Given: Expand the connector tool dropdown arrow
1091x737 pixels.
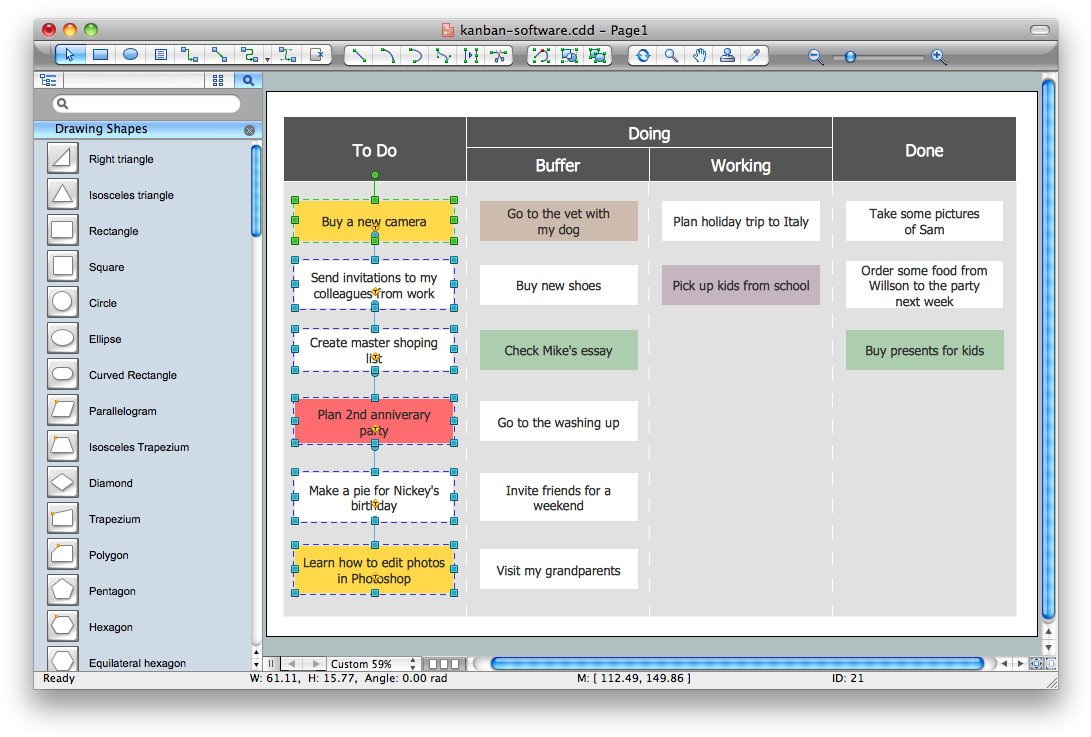Looking at the screenshot, I should click(267, 58).
